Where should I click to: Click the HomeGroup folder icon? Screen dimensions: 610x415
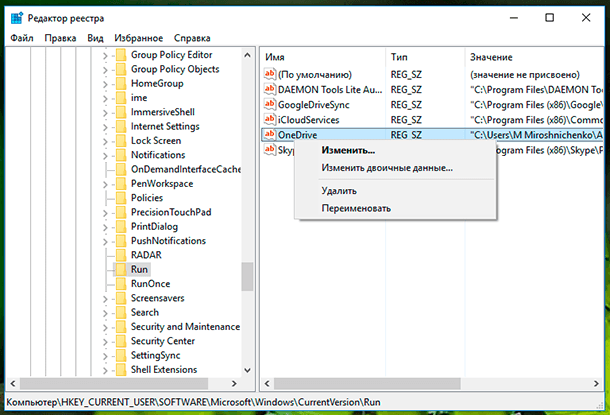pyautogui.click(x=121, y=84)
